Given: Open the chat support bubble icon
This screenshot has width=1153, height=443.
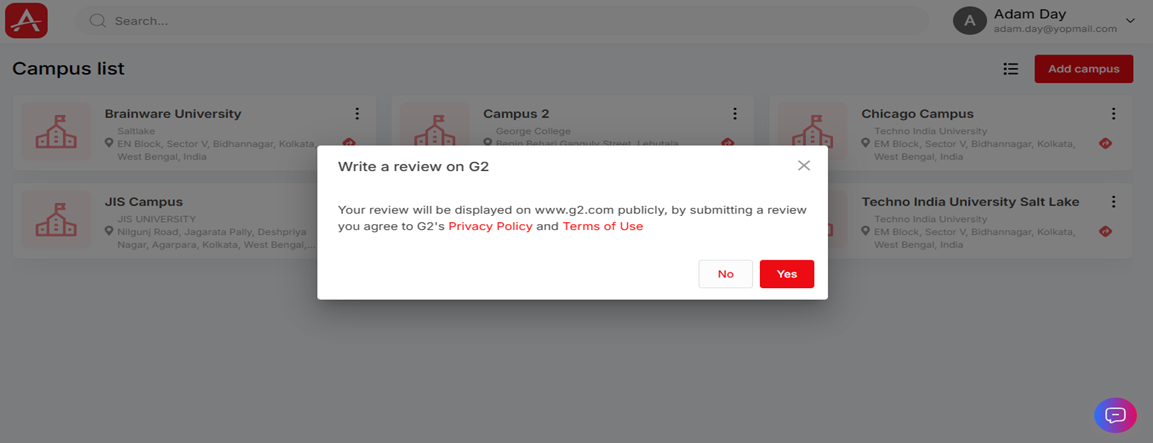Looking at the screenshot, I should pyautogui.click(x=1115, y=415).
